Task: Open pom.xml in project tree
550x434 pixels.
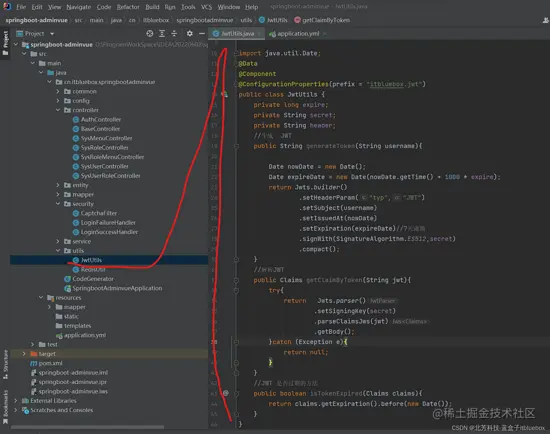Action: point(50,363)
